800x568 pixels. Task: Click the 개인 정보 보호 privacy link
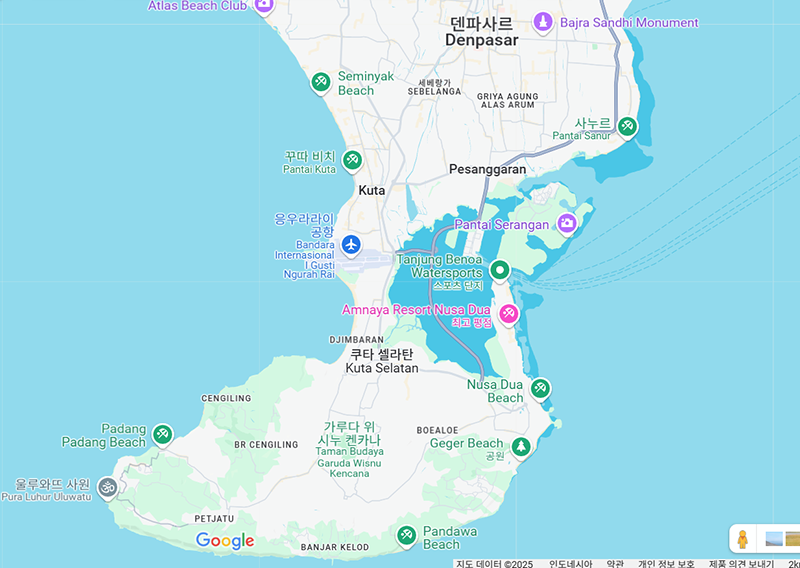tap(666, 563)
